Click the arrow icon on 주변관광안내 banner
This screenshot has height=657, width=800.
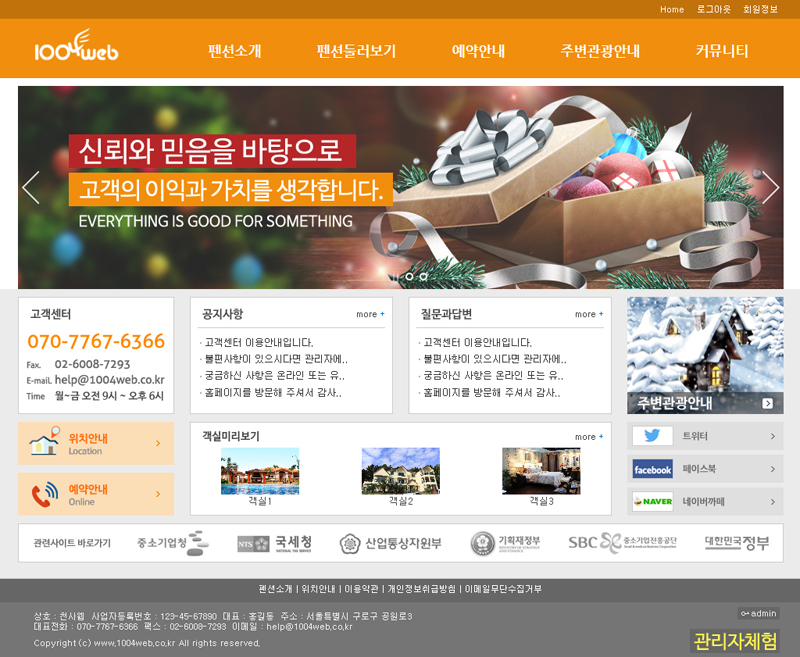(x=767, y=404)
